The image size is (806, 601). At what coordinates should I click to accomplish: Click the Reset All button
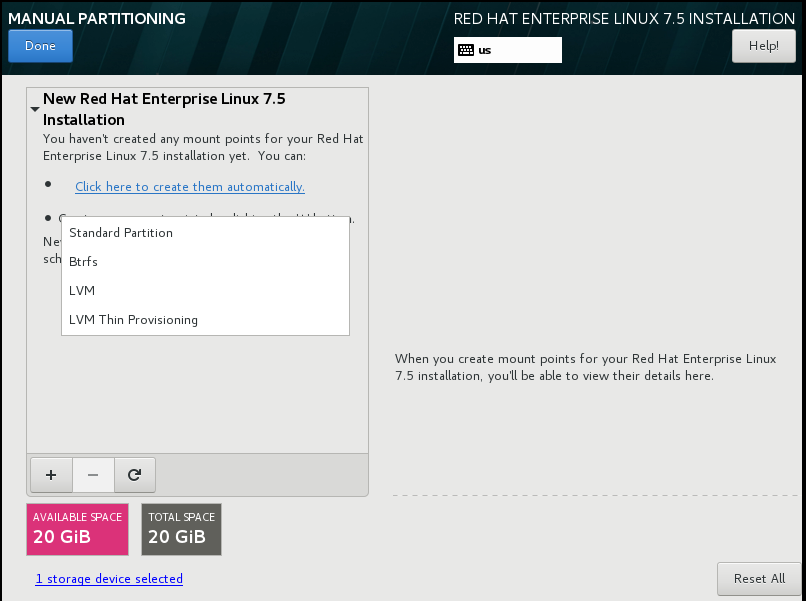pyautogui.click(x=759, y=578)
